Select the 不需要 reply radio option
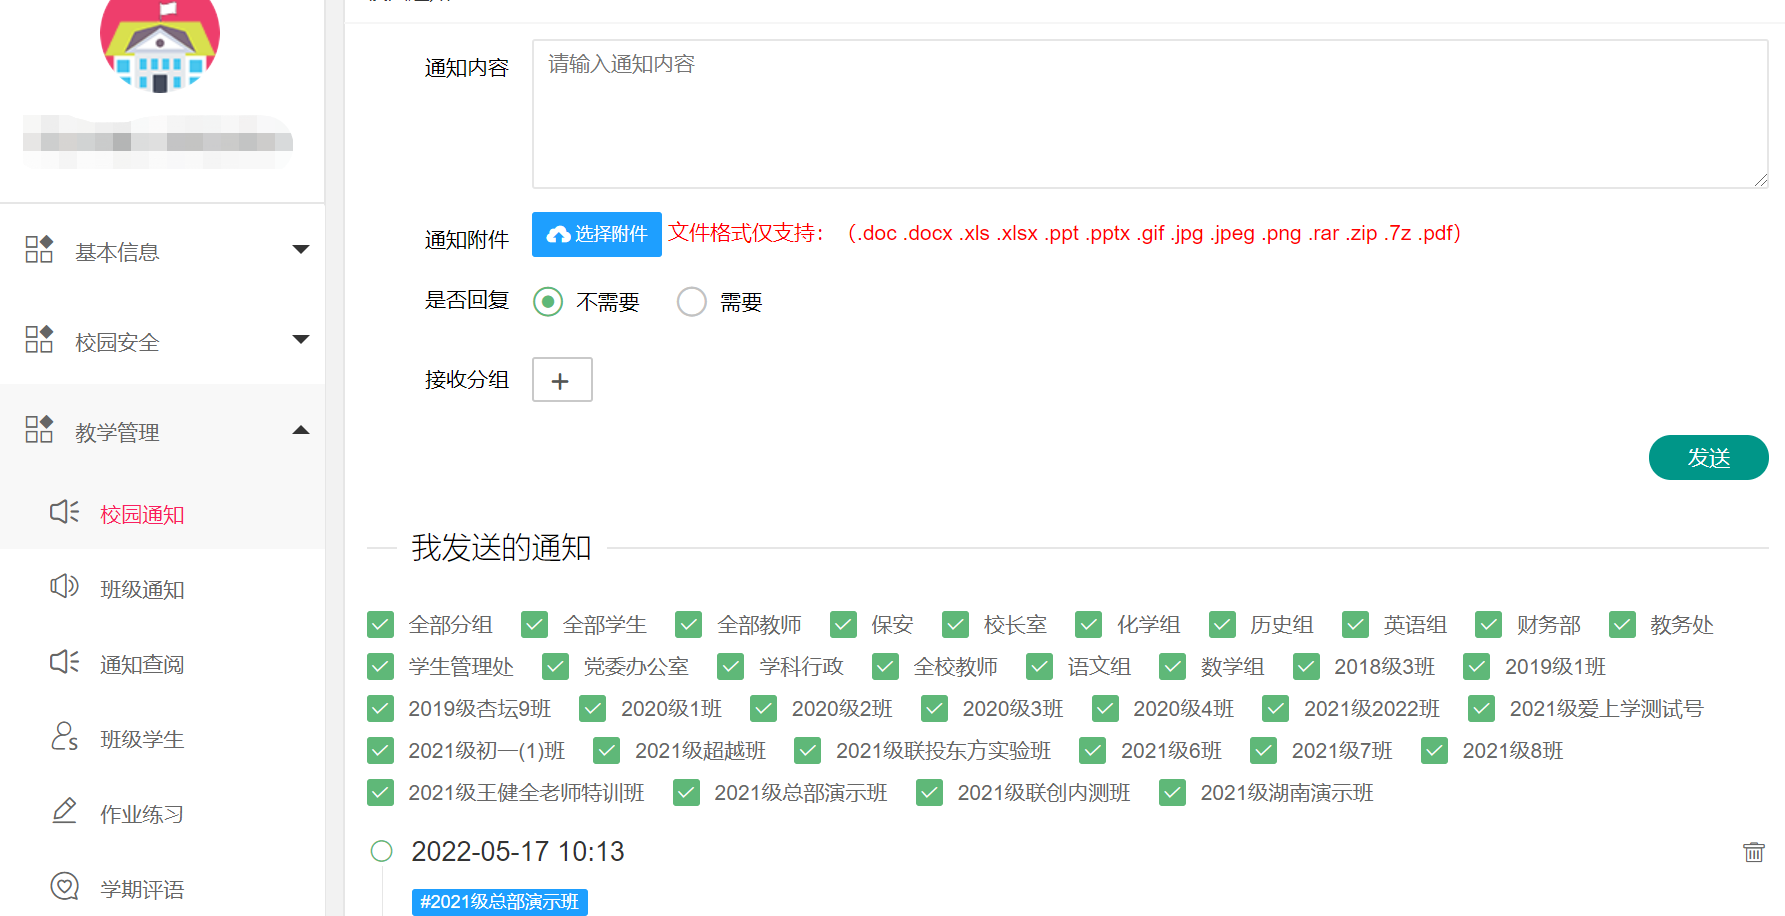This screenshot has width=1785, height=916. tap(548, 302)
